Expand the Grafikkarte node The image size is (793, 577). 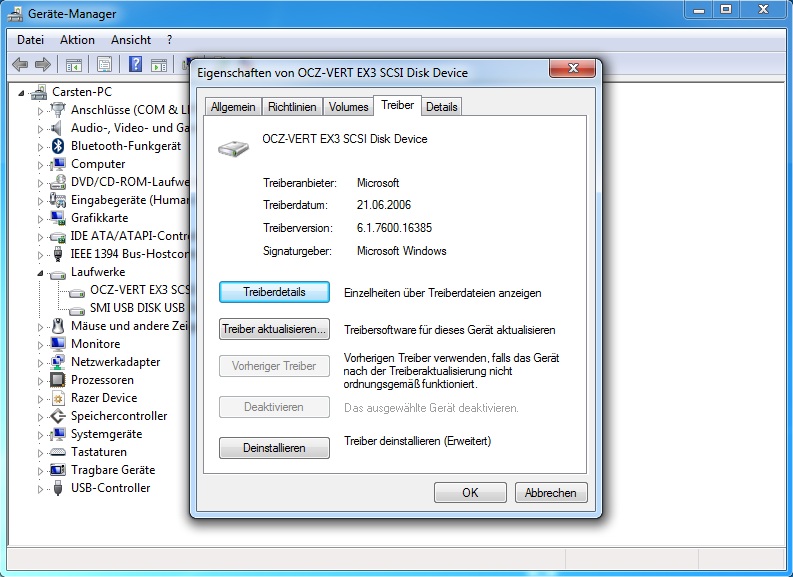point(40,219)
